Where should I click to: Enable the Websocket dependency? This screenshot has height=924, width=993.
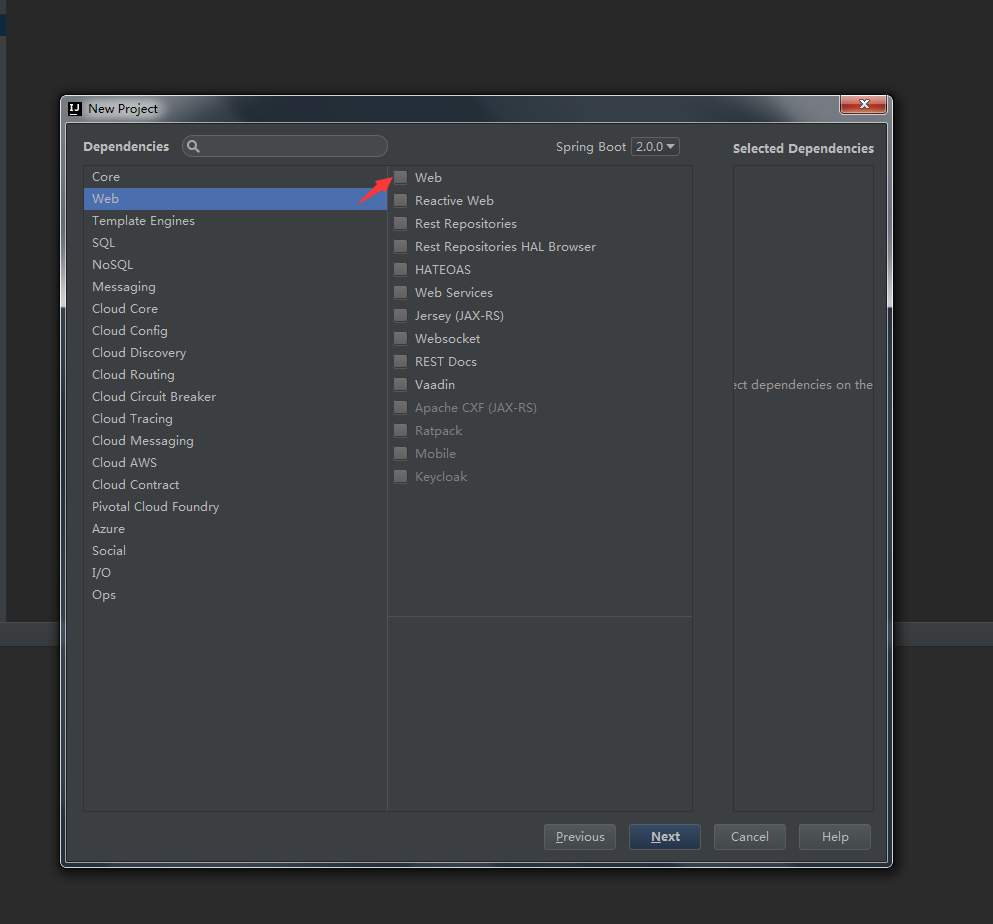pyautogui.click(x=400, y=338)
